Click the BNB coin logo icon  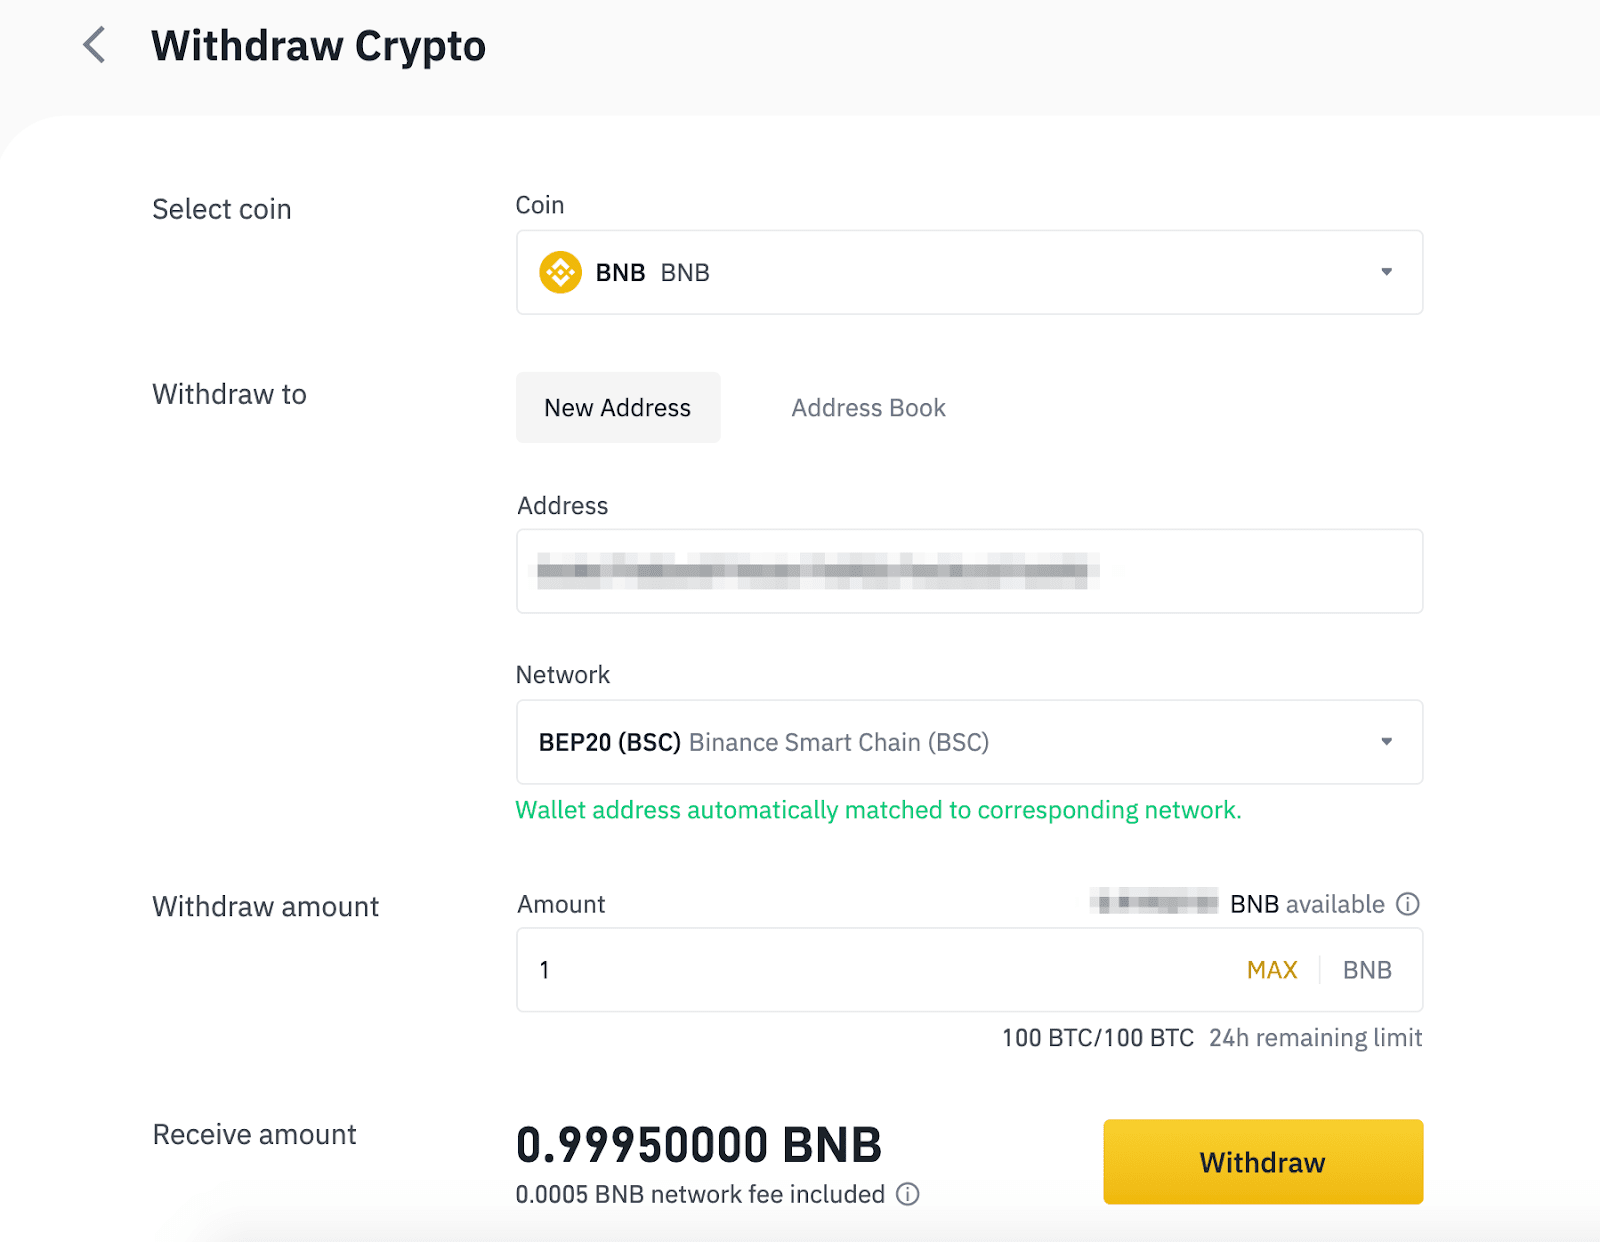[560, 272]
